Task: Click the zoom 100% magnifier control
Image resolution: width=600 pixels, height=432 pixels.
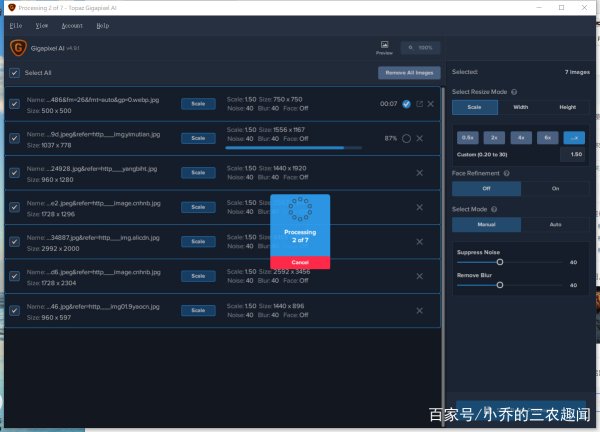Action: coord(420,47)
